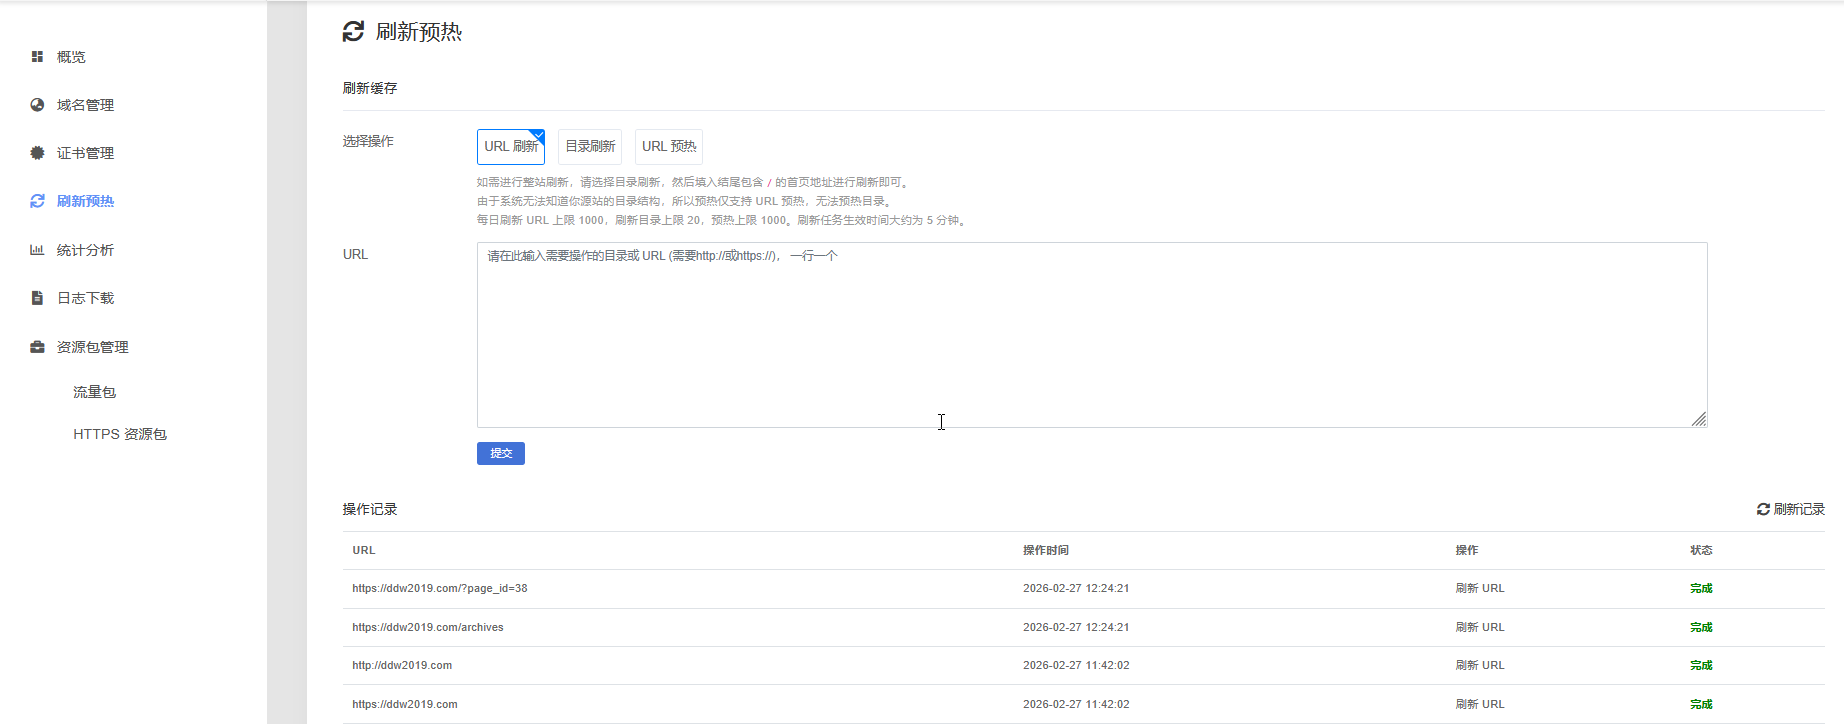Click the 刷新记录 refresh icon

point(1763,509)
